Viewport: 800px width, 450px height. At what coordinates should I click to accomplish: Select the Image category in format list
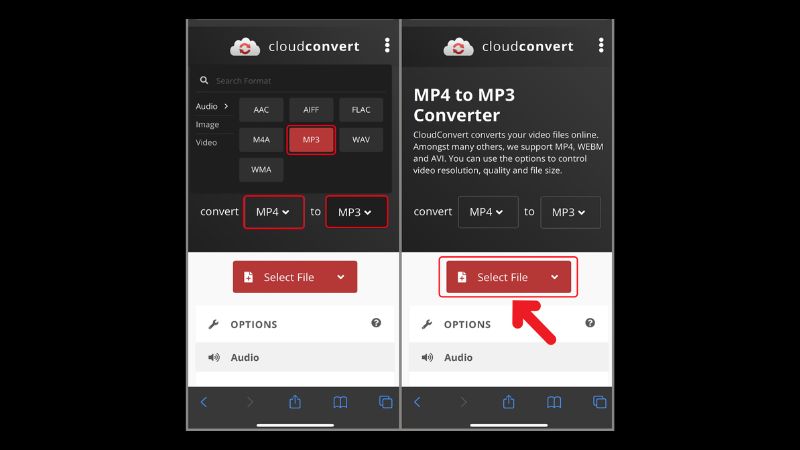coord(207,124)
